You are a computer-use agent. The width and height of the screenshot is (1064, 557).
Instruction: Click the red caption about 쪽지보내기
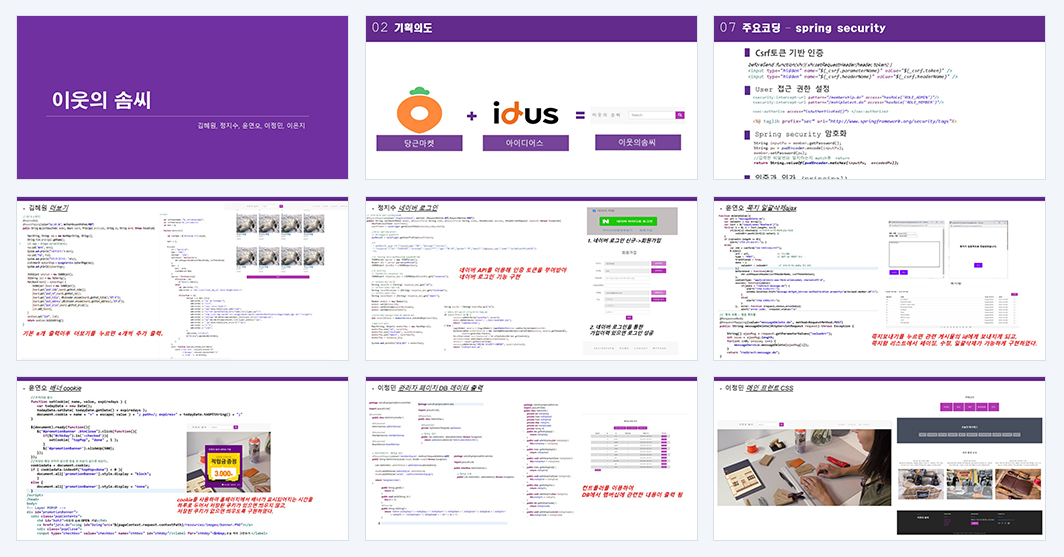pyautogui.click(x=953, y=340)
